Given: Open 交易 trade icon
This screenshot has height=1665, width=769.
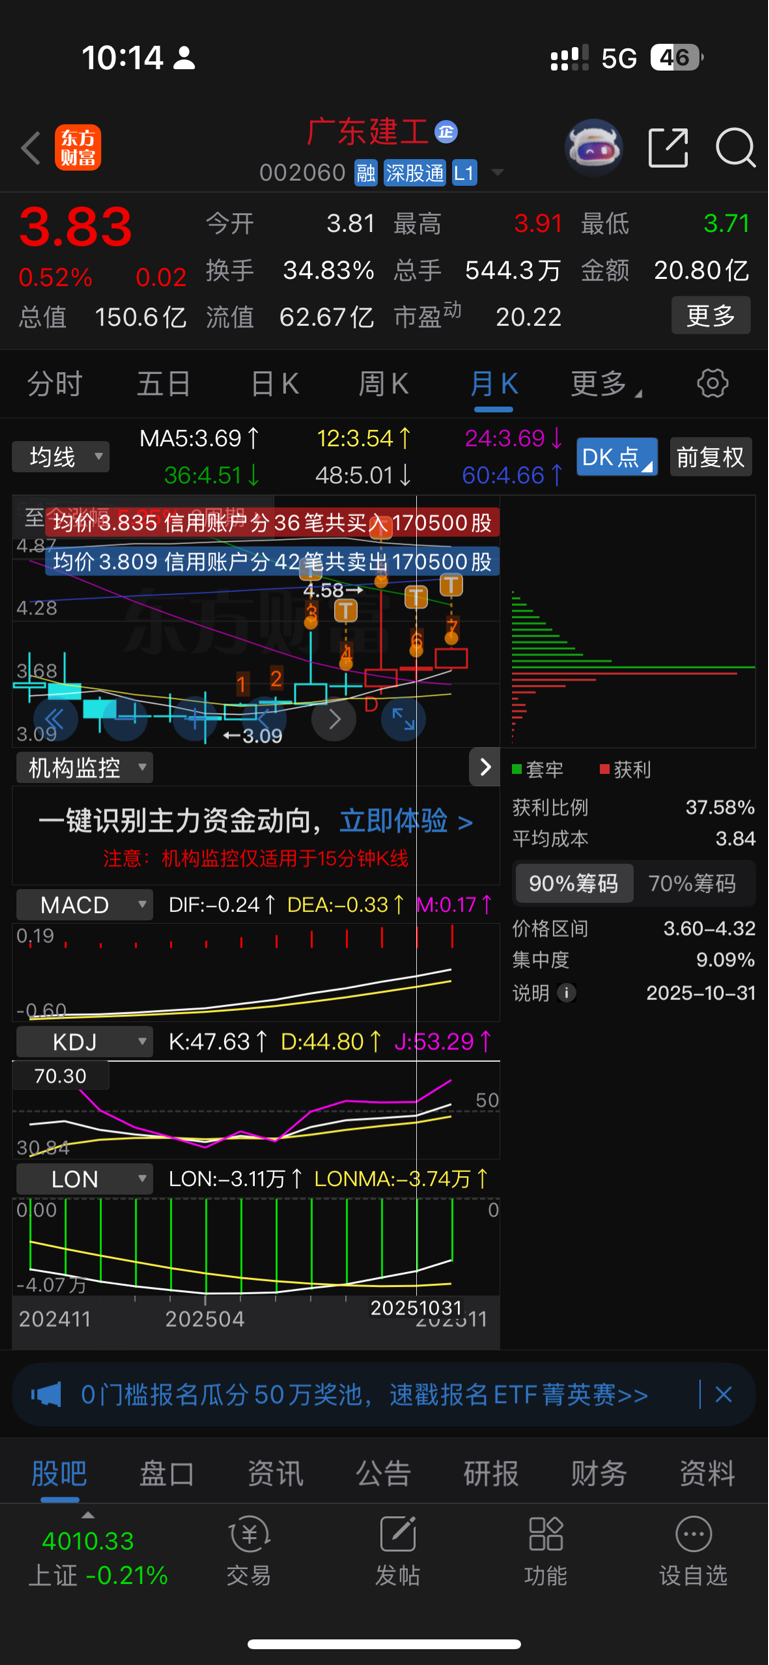Looking at the screenshot, I should (x=249, y=1551).
